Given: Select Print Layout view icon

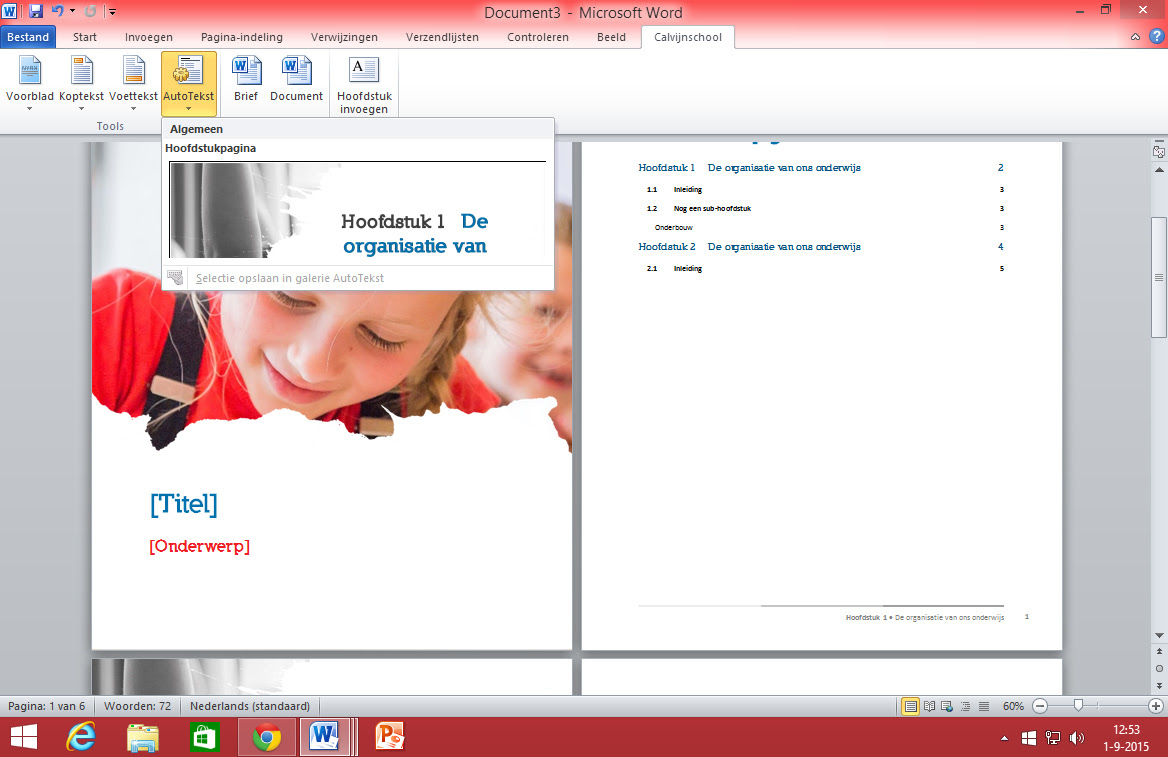Looking at the screenshot, I should pos(910,706).
